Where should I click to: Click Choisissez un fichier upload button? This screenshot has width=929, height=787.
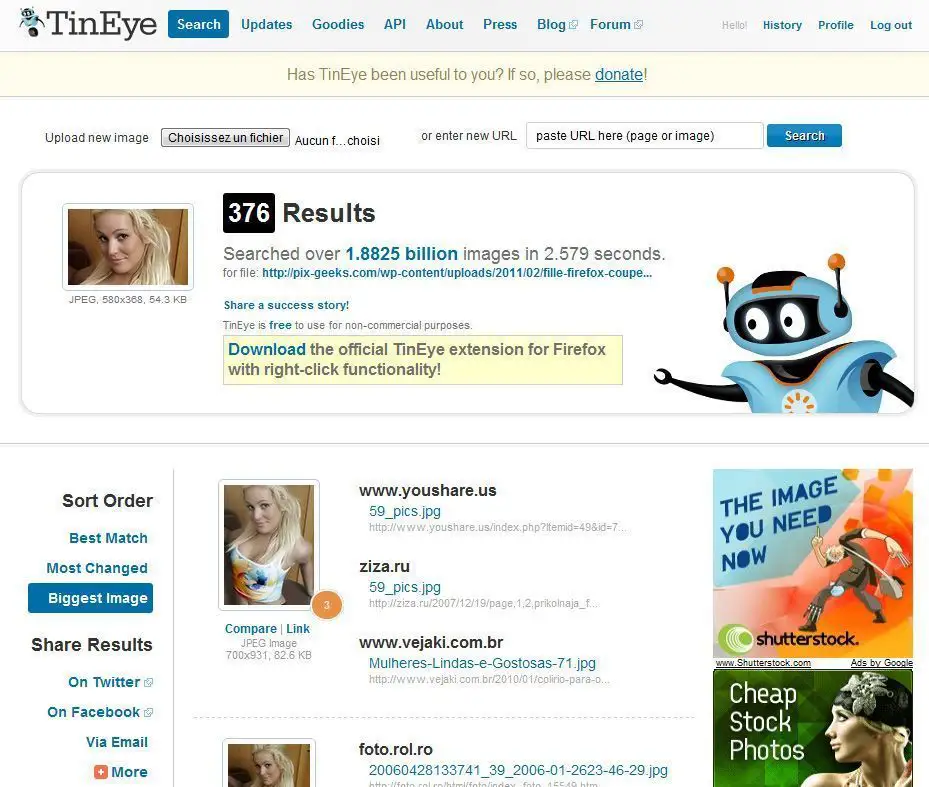(x=225, y=137)
